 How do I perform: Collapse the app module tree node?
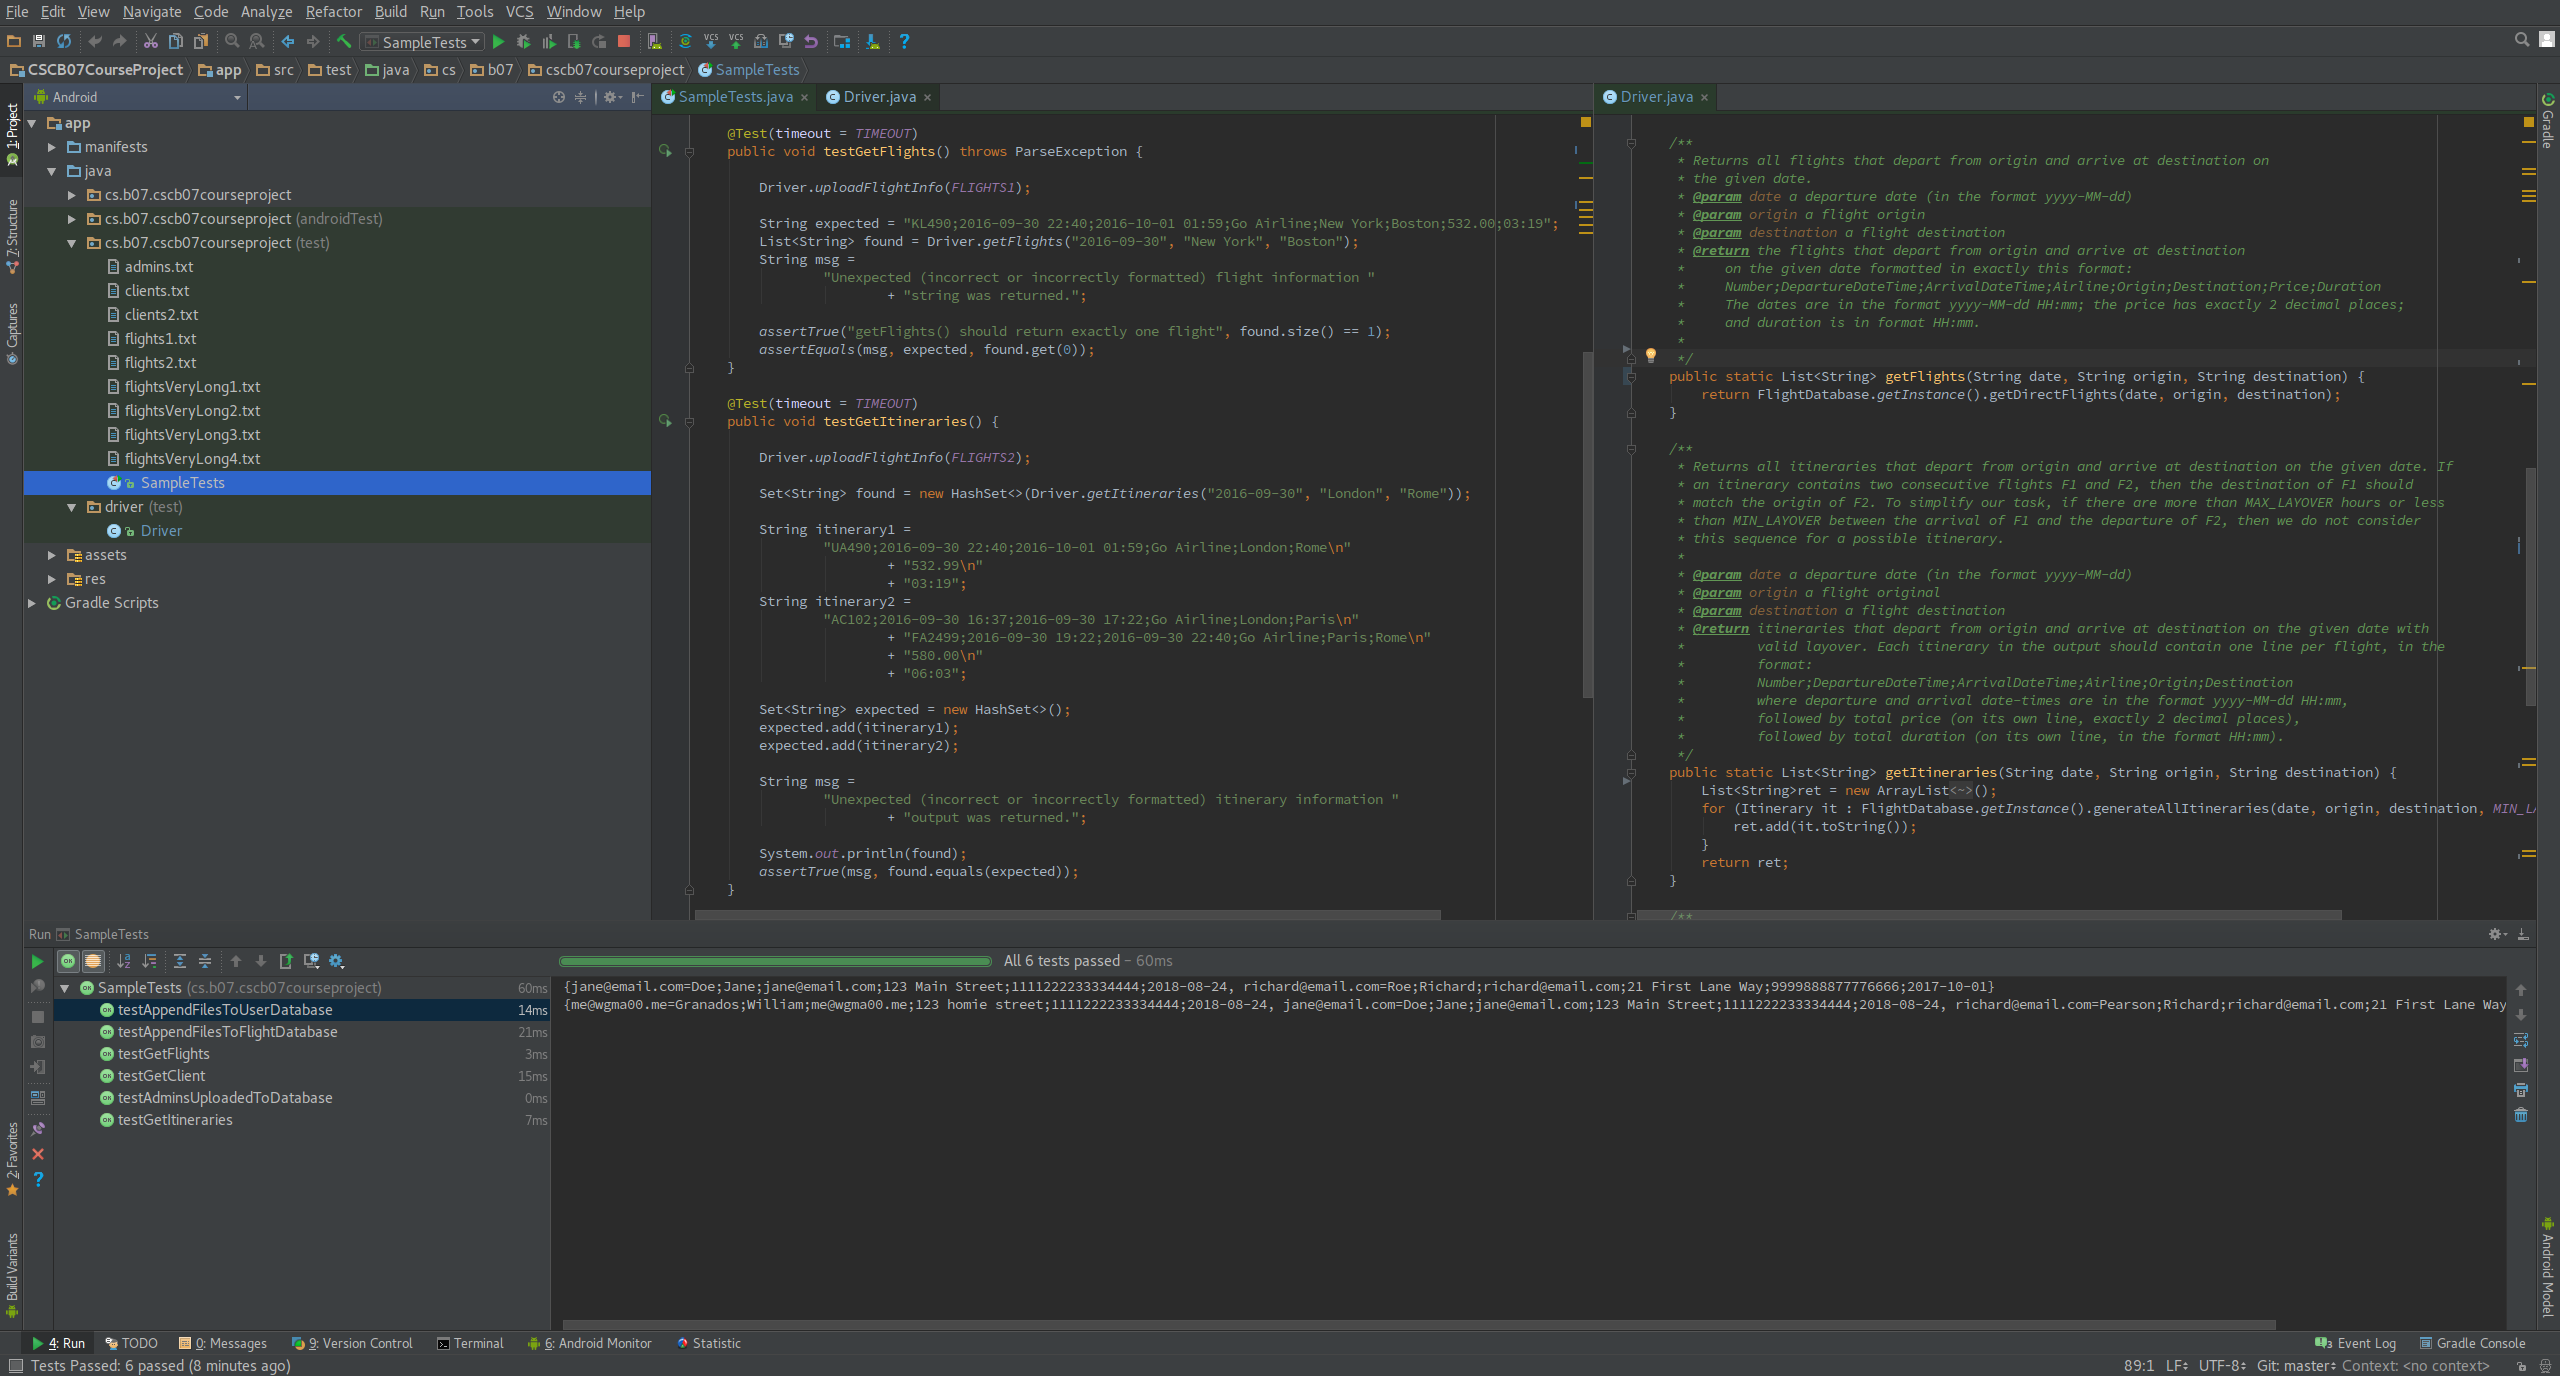(x=32, y=123)
